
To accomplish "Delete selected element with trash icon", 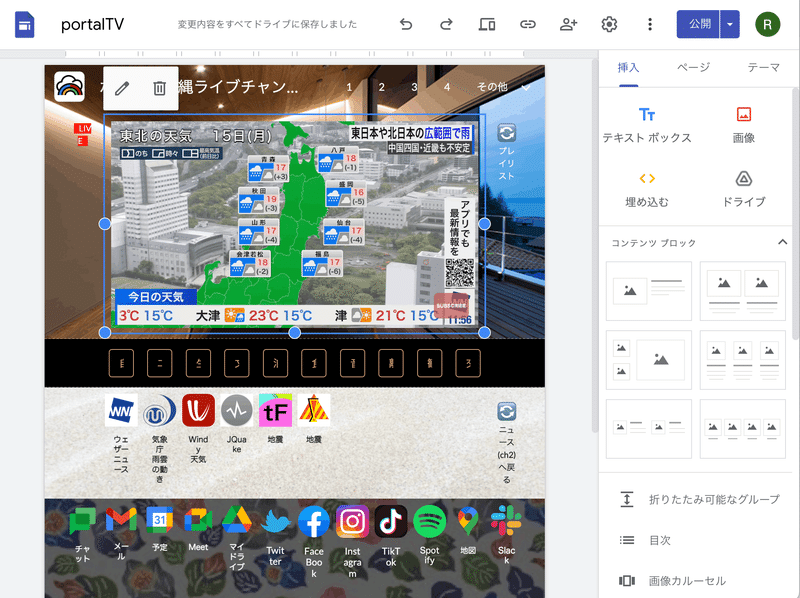I will (x=159, y=89).
